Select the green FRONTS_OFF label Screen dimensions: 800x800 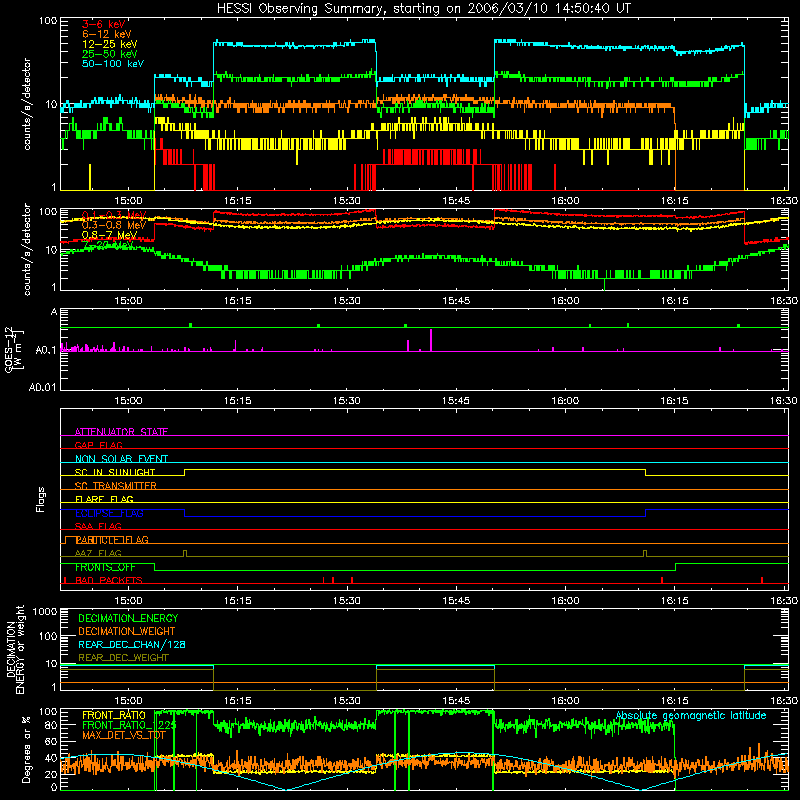pos(105,567)
